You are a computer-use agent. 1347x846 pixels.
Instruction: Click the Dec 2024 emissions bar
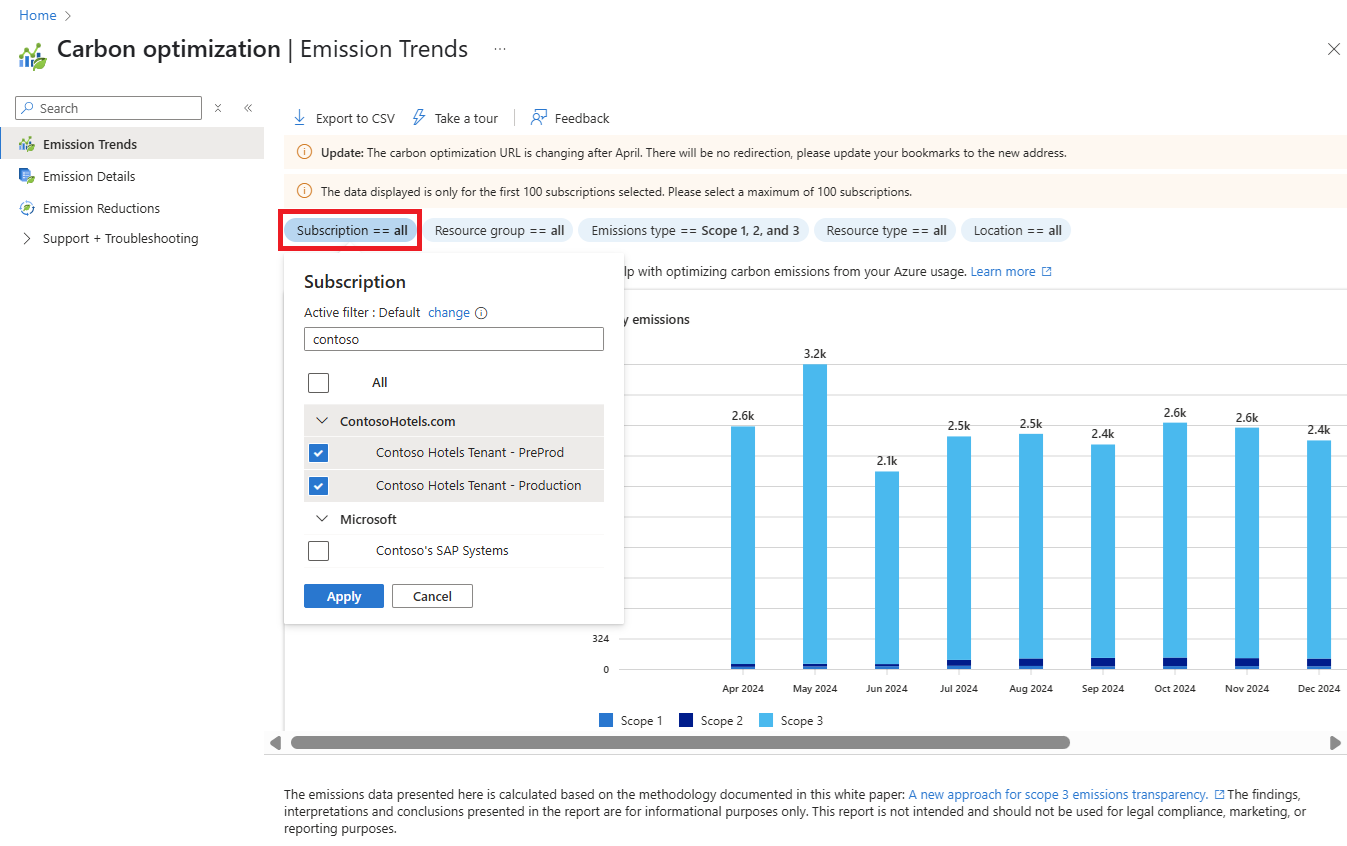click(1319, 555)
